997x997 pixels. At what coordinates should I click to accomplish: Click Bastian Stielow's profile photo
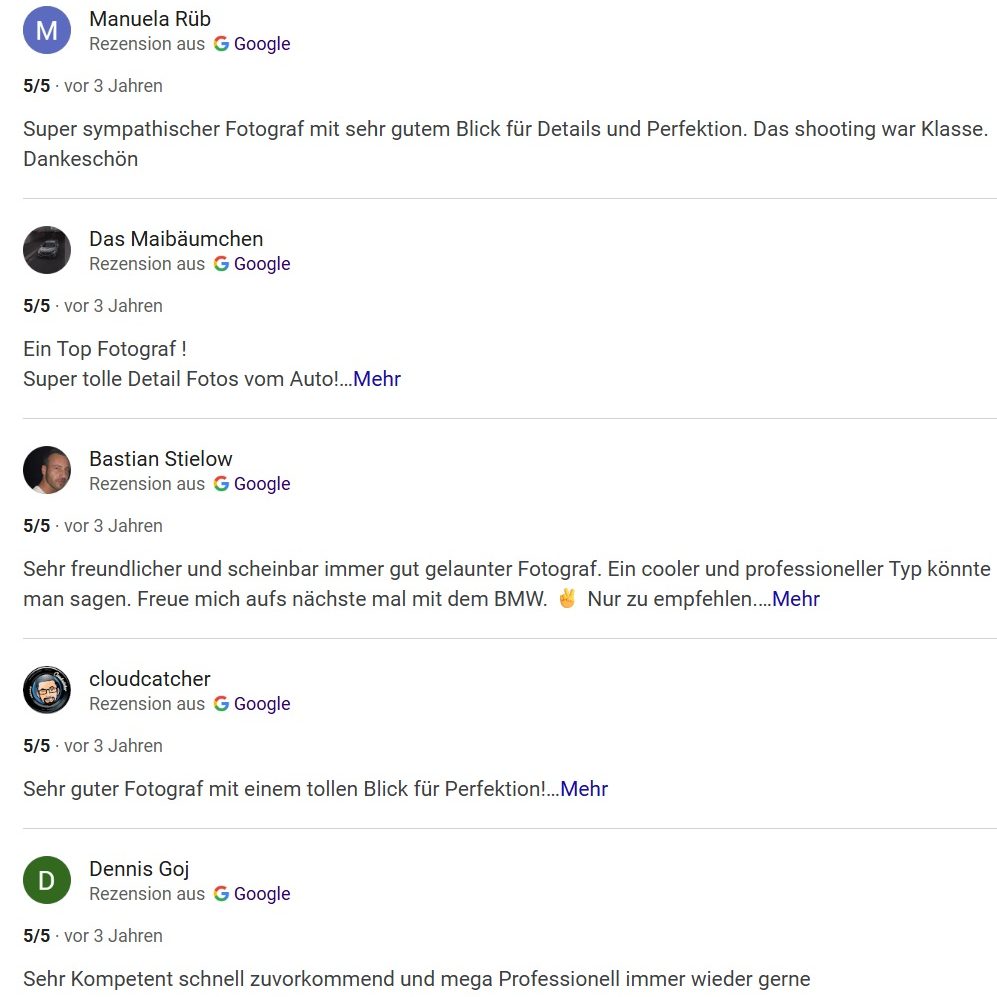click(x=47, y=470)
